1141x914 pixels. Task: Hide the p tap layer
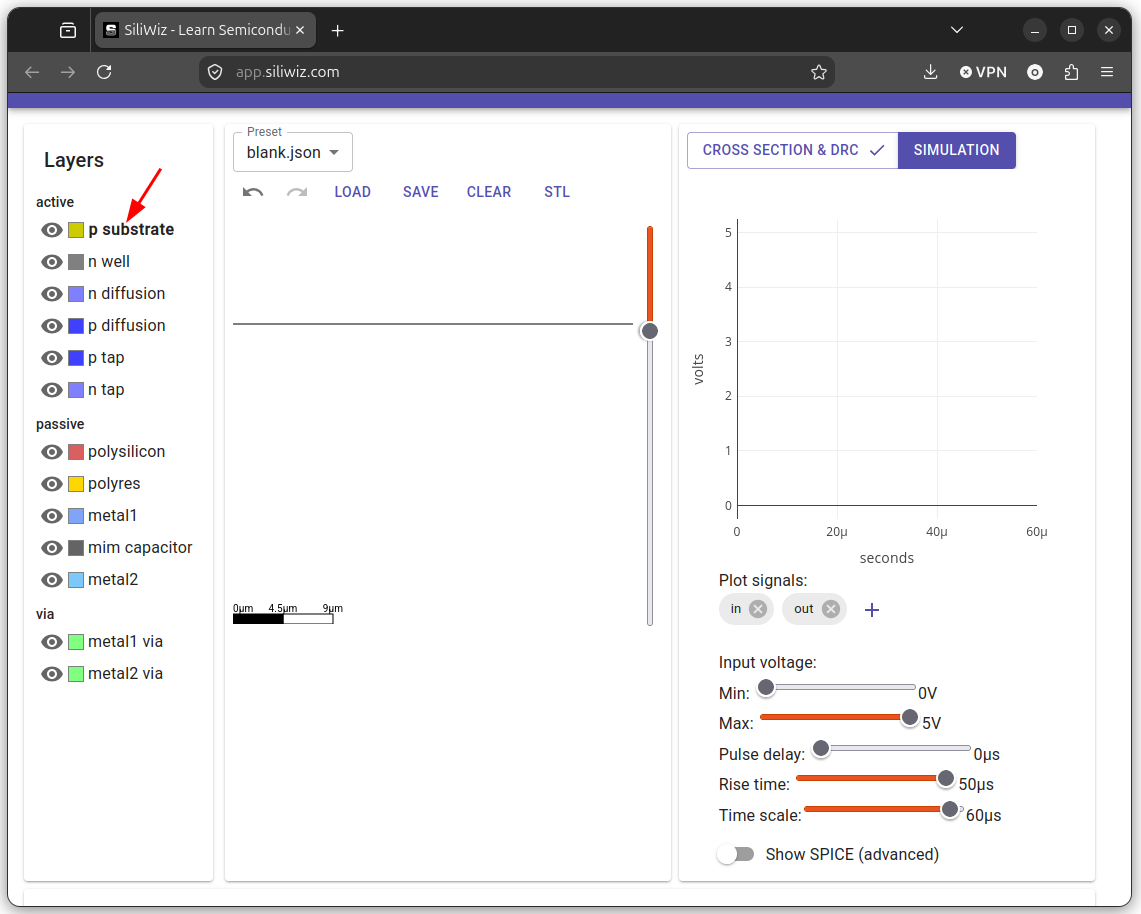pyautogui.click(x=51, y=358)
